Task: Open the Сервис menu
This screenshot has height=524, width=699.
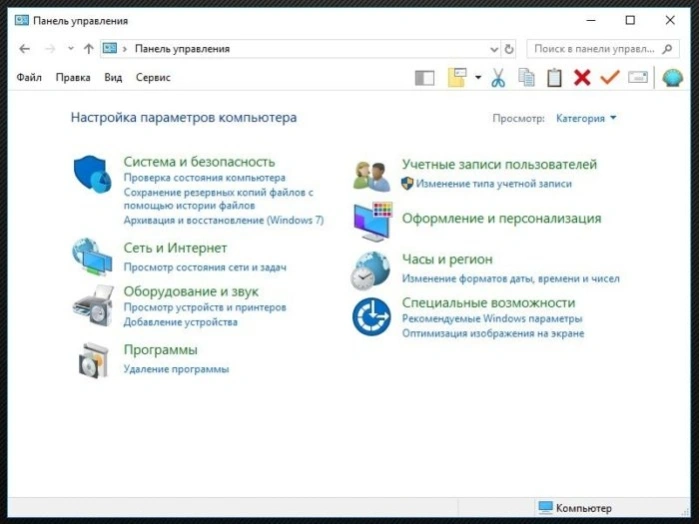Action: pos(153,78)
